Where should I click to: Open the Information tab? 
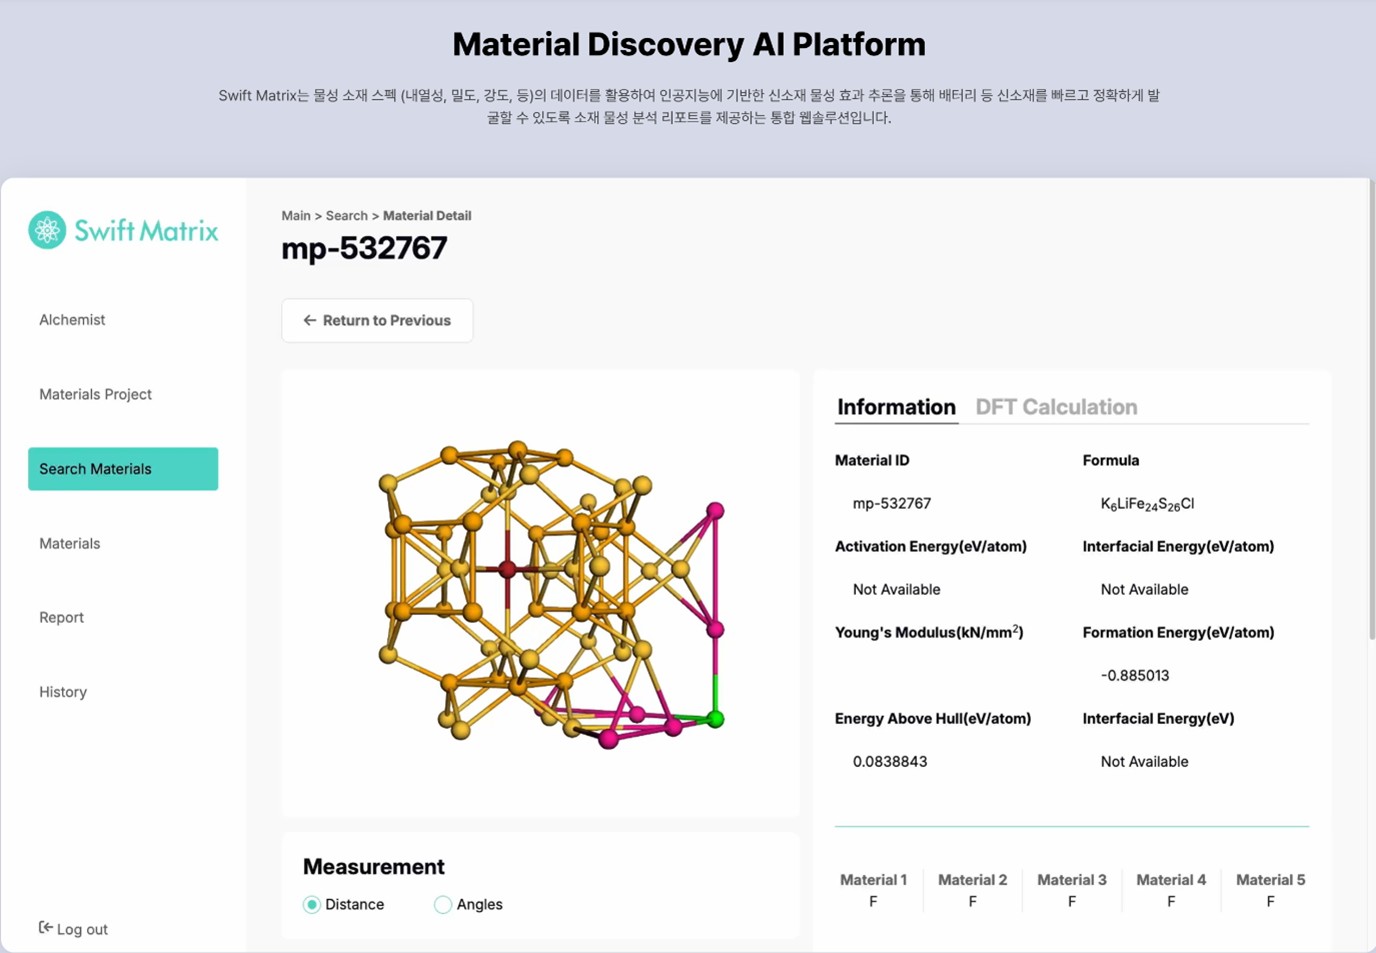point(896,407)
